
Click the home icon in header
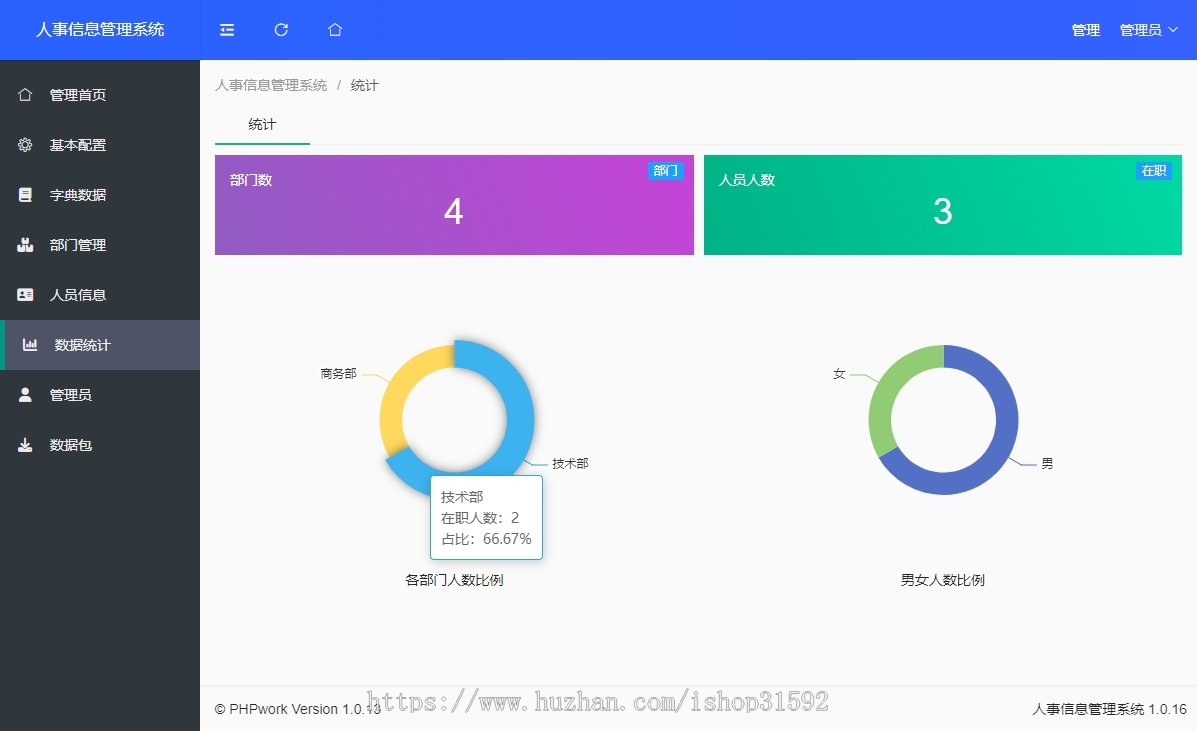click(334, 30)
